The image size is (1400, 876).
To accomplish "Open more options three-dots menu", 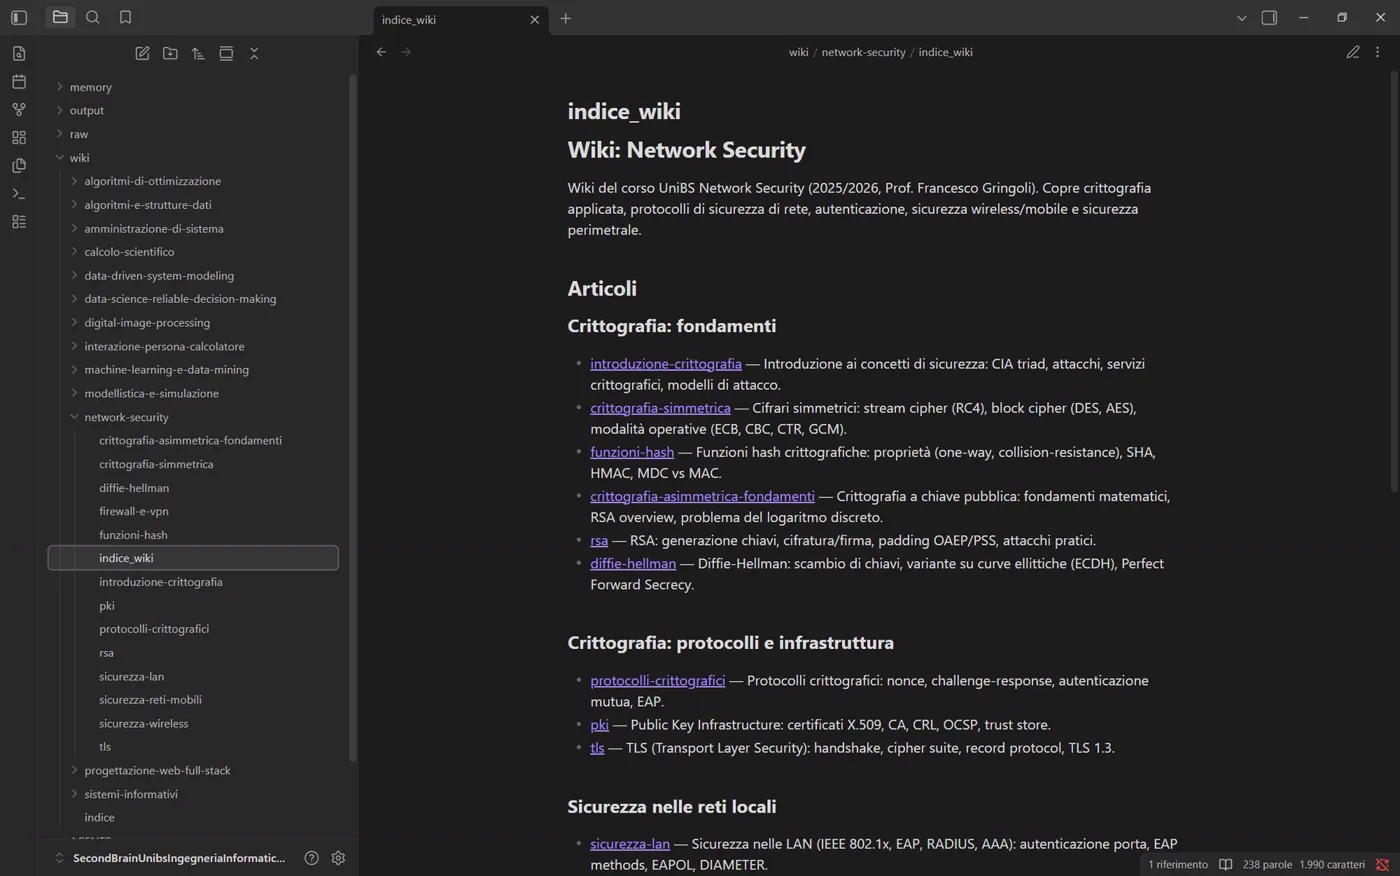I will (1377, 52).
